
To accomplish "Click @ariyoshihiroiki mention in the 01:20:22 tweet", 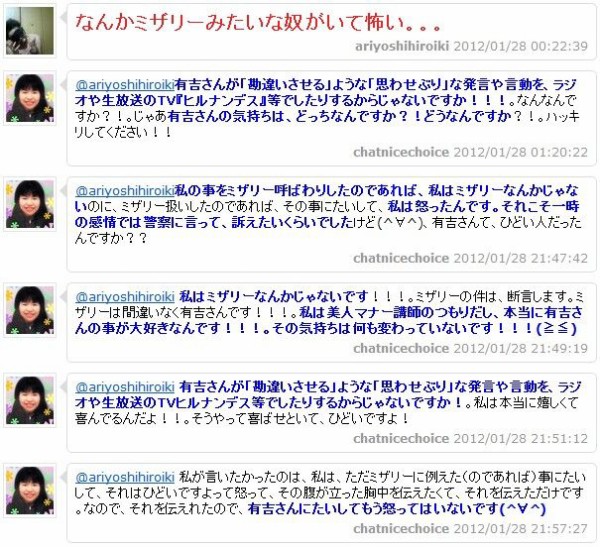I will click(x=125, y=85).
